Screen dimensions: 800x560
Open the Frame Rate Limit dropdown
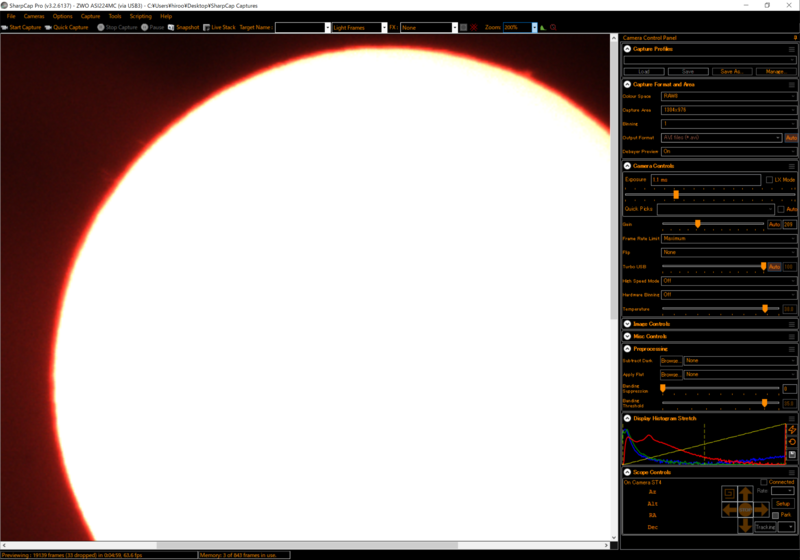tap(729, 239)
